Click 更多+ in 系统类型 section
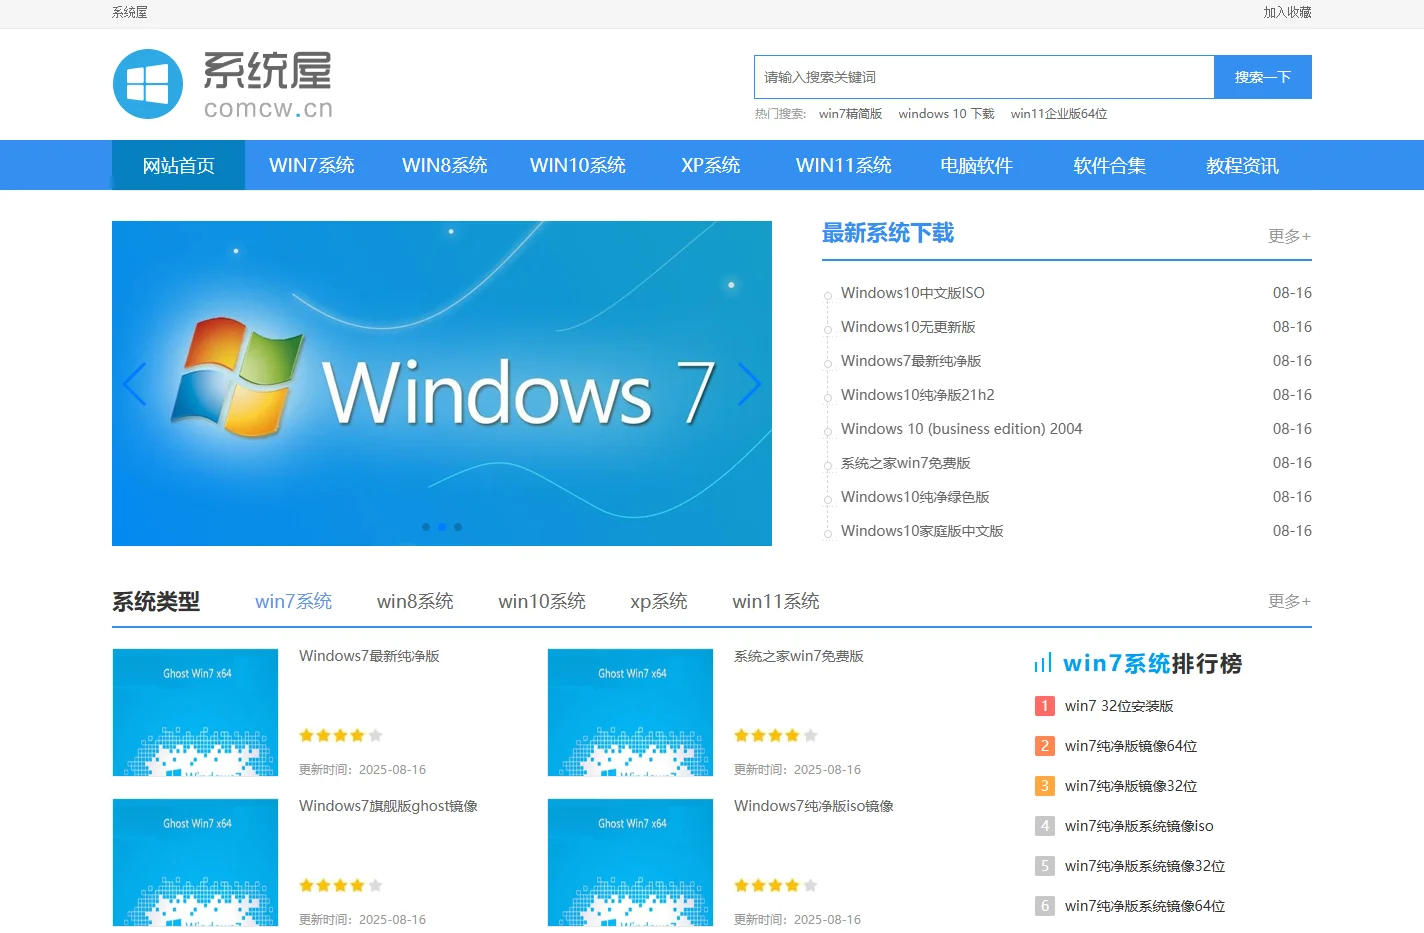 pos(1289,601)
